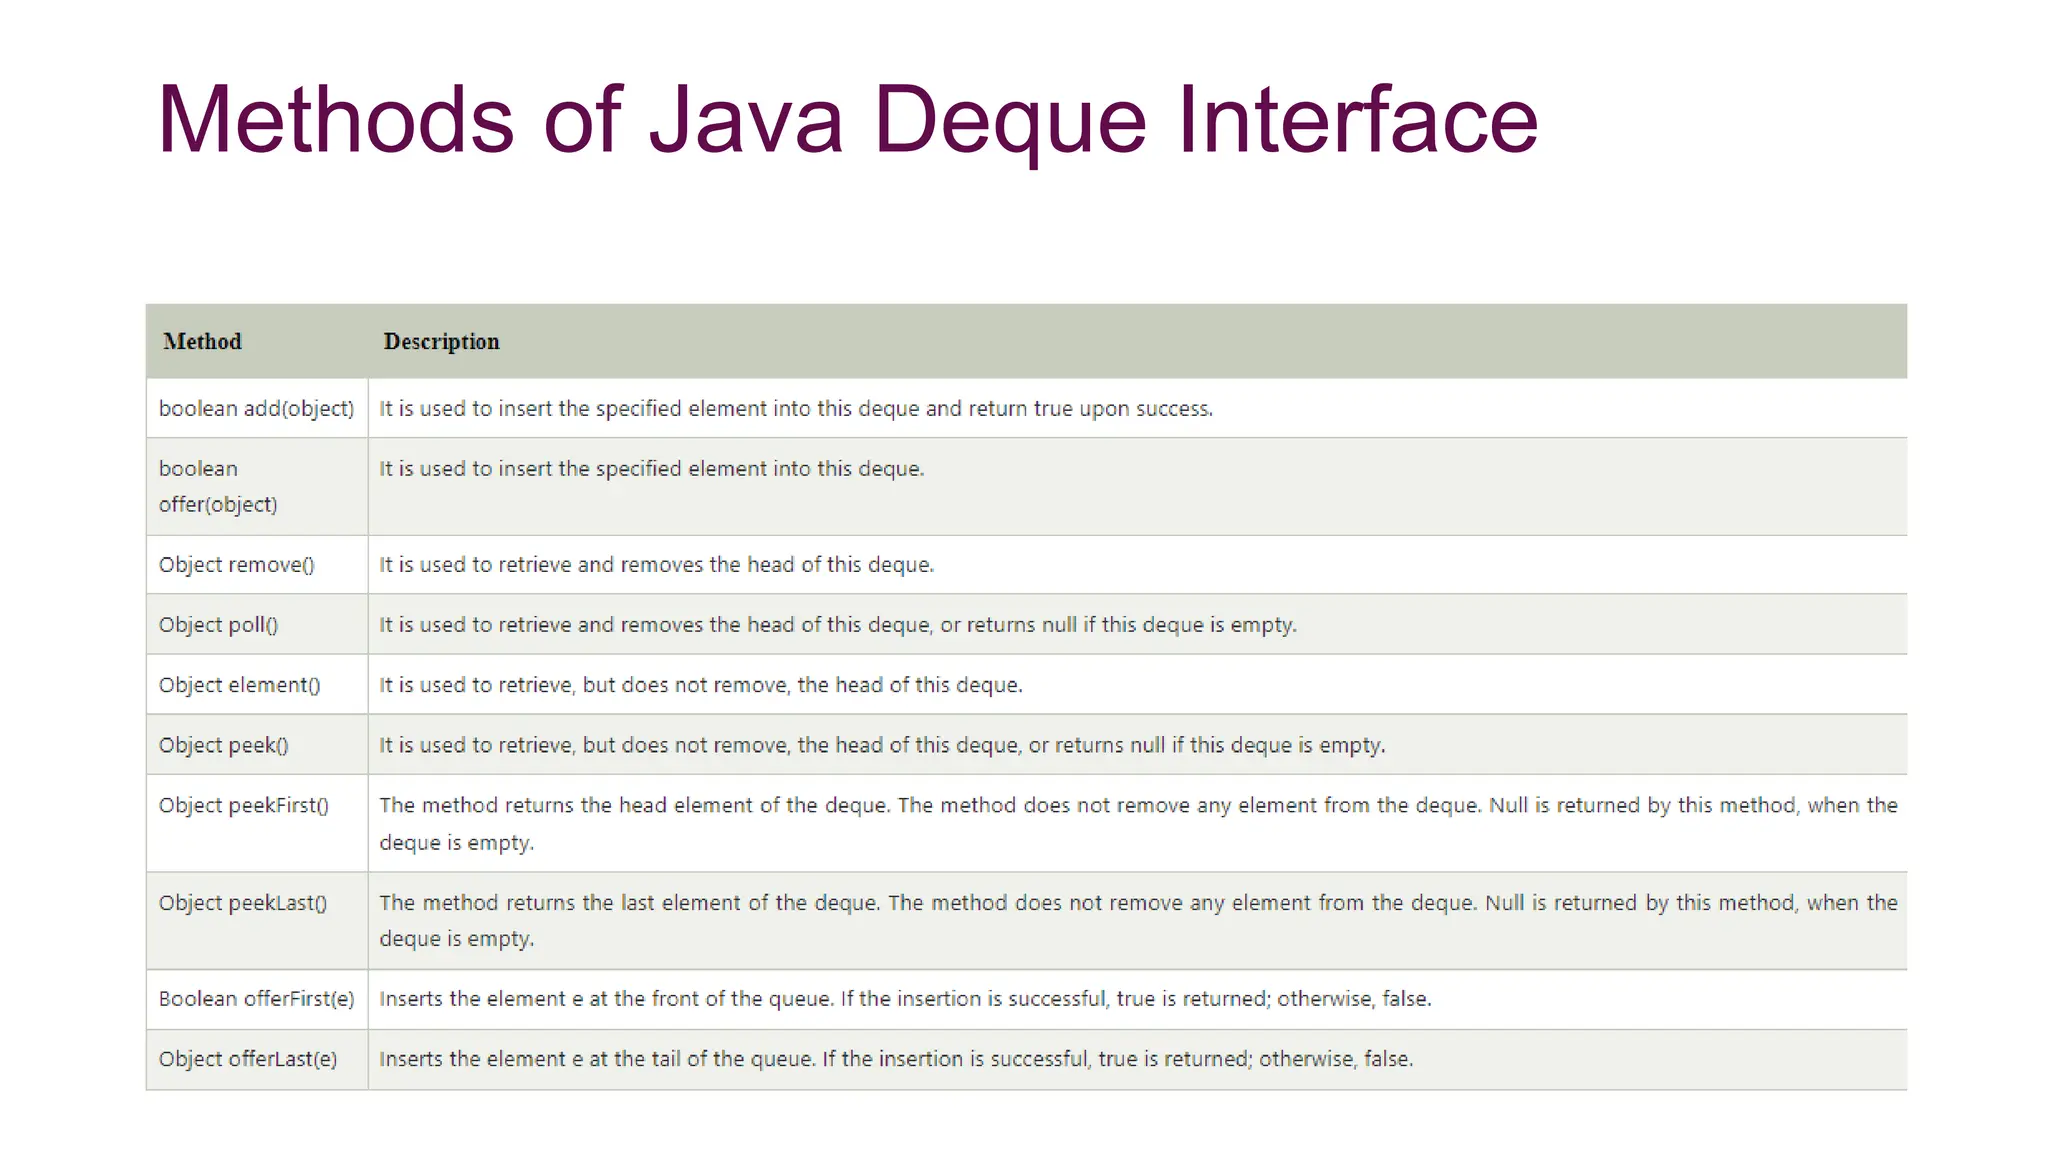Click peek description ending 'or returns null if this deque is empty'
2048x1152 pixels.
point(1207,745)
